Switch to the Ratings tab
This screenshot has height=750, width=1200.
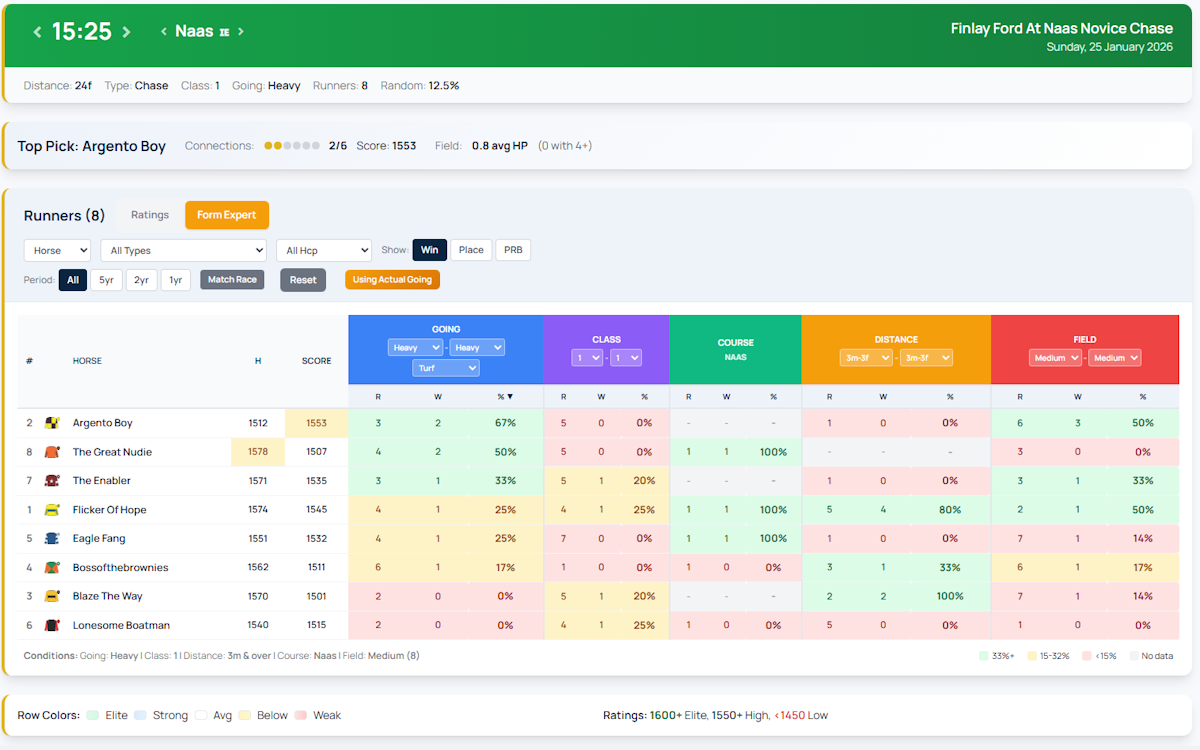[x=148, y=214]
